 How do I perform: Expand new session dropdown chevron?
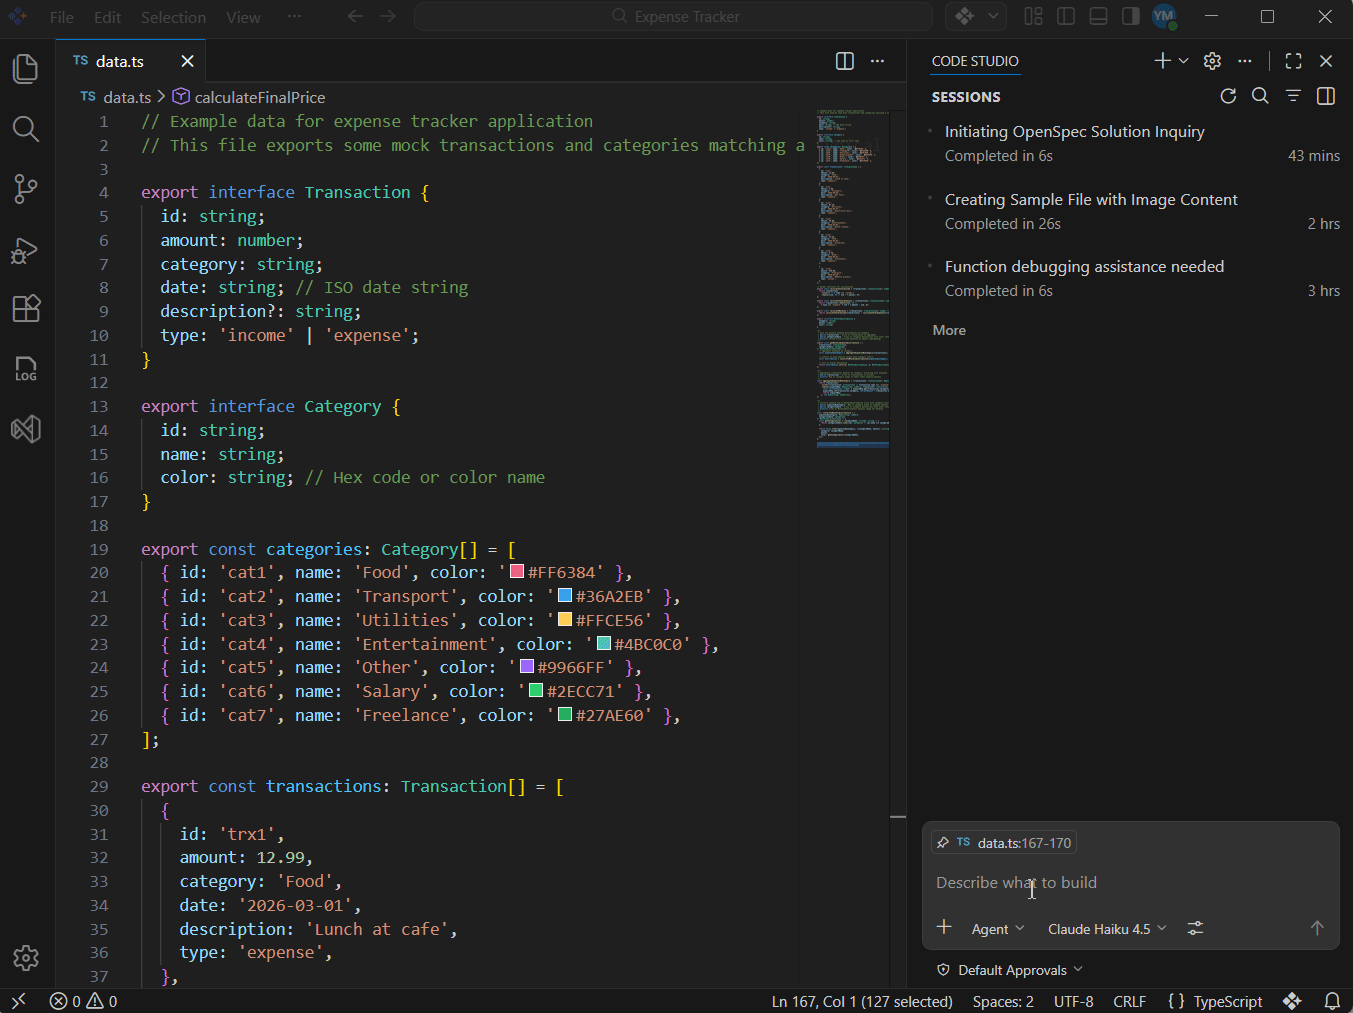click(x=1184, y=61)
